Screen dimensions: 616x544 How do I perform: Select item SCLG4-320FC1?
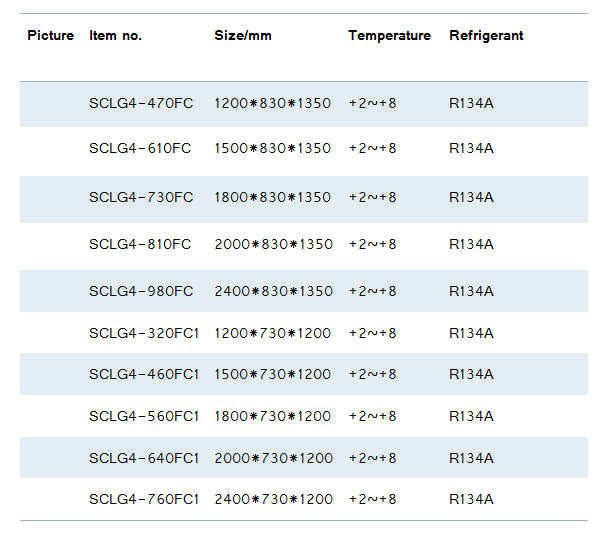(x=144, y=333)
